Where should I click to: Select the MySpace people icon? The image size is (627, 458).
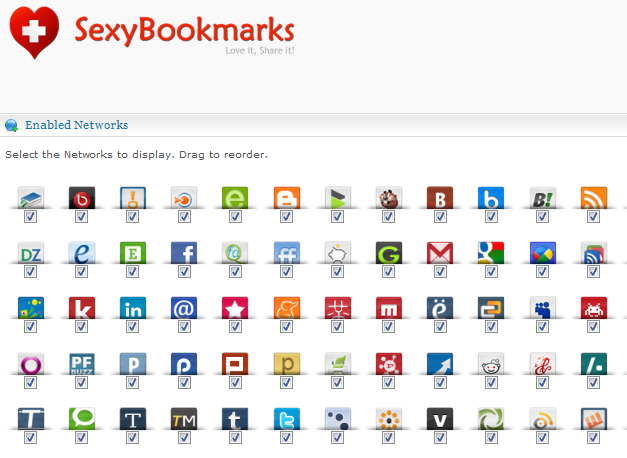tap(542, 308)
